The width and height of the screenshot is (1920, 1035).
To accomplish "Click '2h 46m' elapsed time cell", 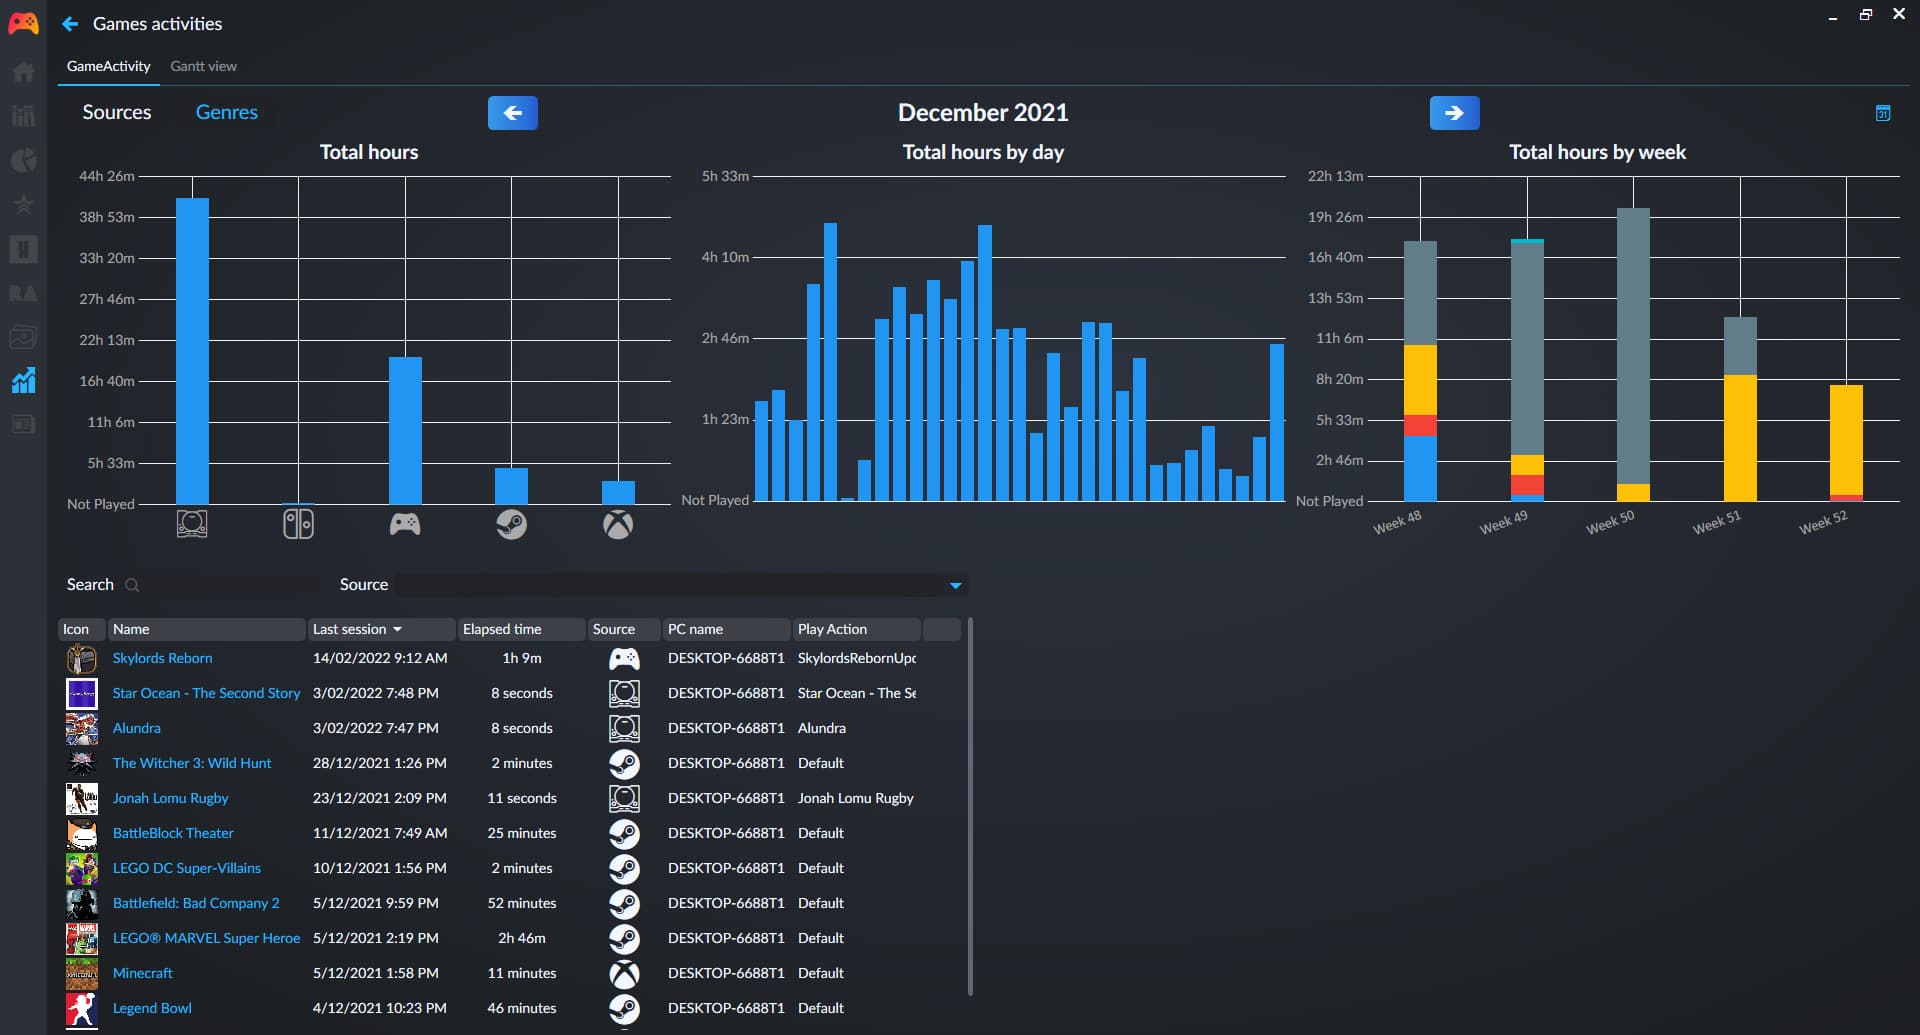I will (x=522, y=938).
